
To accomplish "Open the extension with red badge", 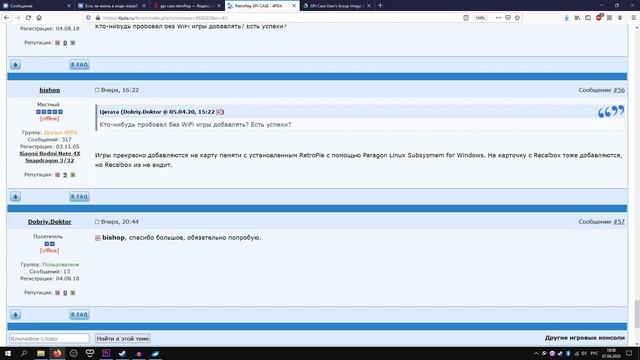I will [x=599, y=17].
